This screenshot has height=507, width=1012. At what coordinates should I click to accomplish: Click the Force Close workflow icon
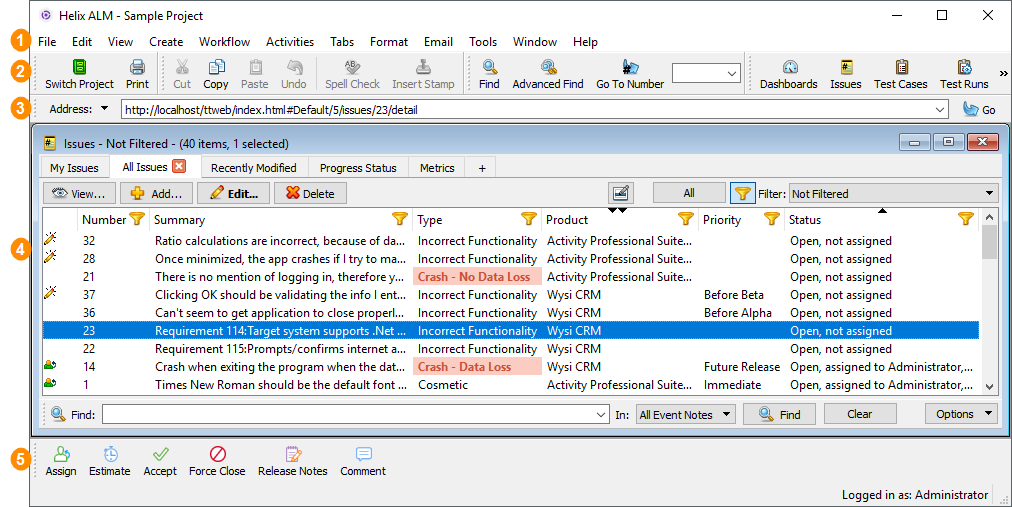[217, 455]
